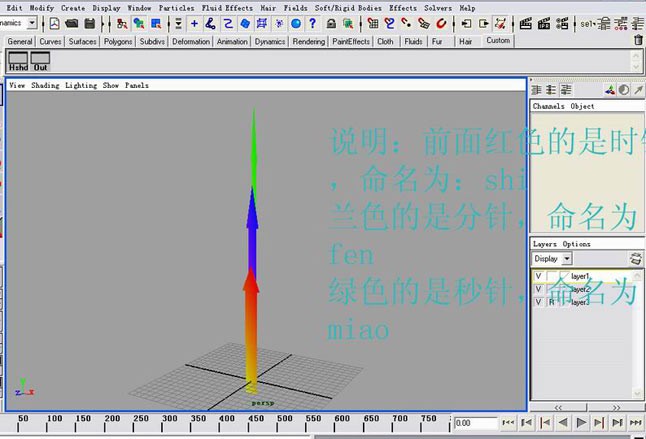This screenshot has height=439, width=646.
Task: Toggle the R display type box of layer3
Action: tap(551, 302)
